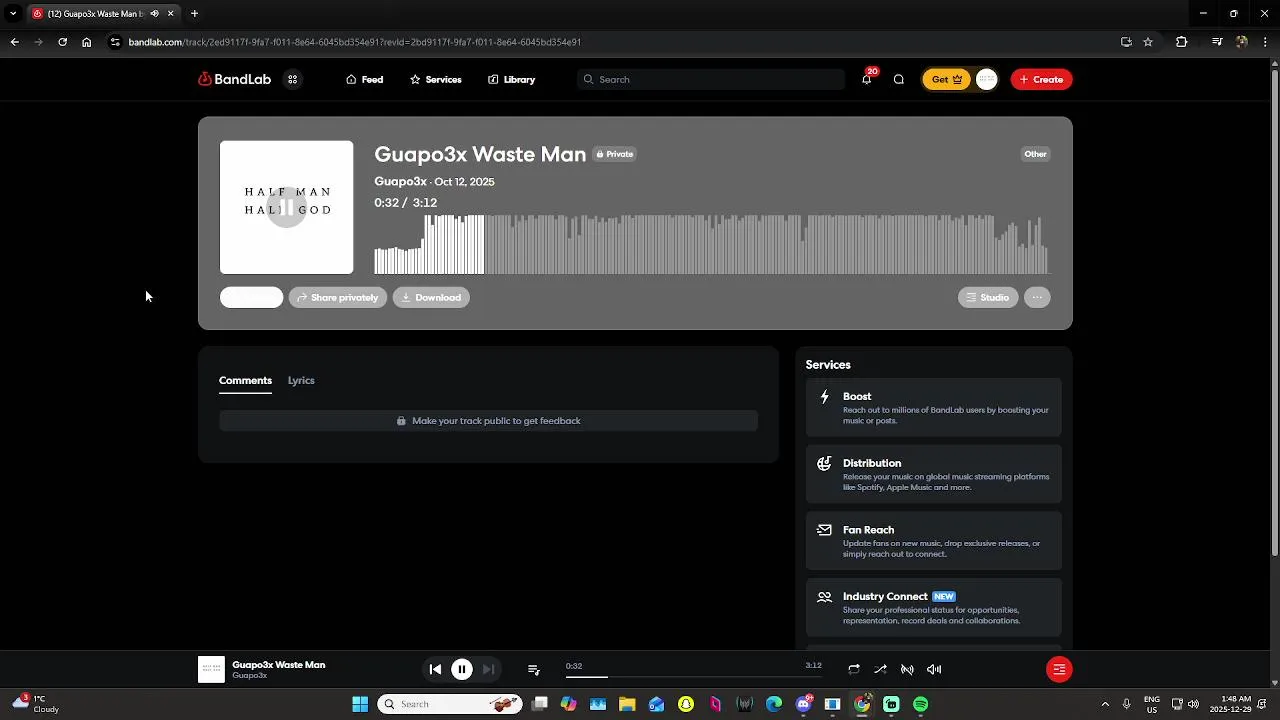
Task: Open Snapchat from the taskbar
Action: (686, 704)
